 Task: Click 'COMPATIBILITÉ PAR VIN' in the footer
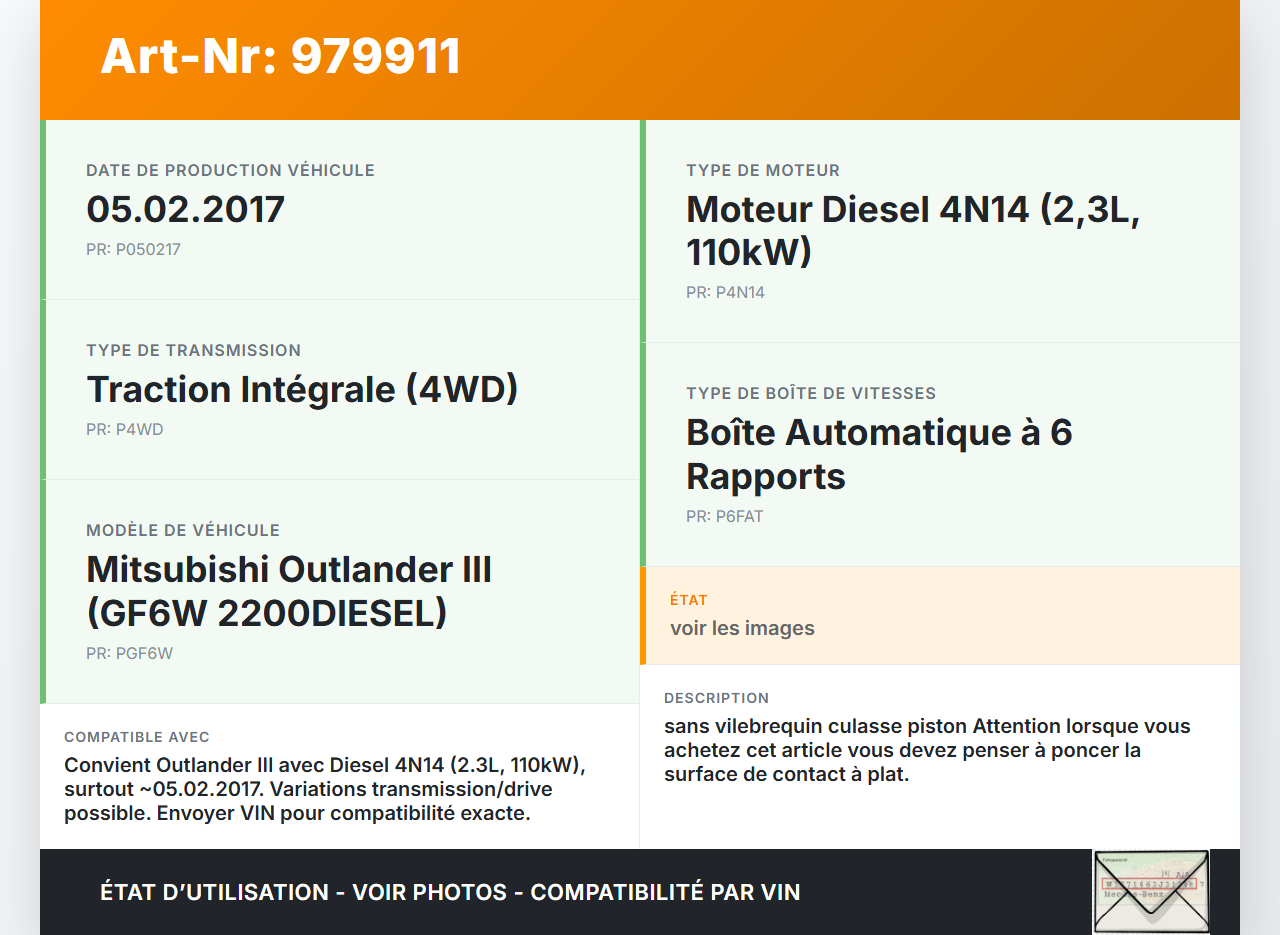(667, 891)
